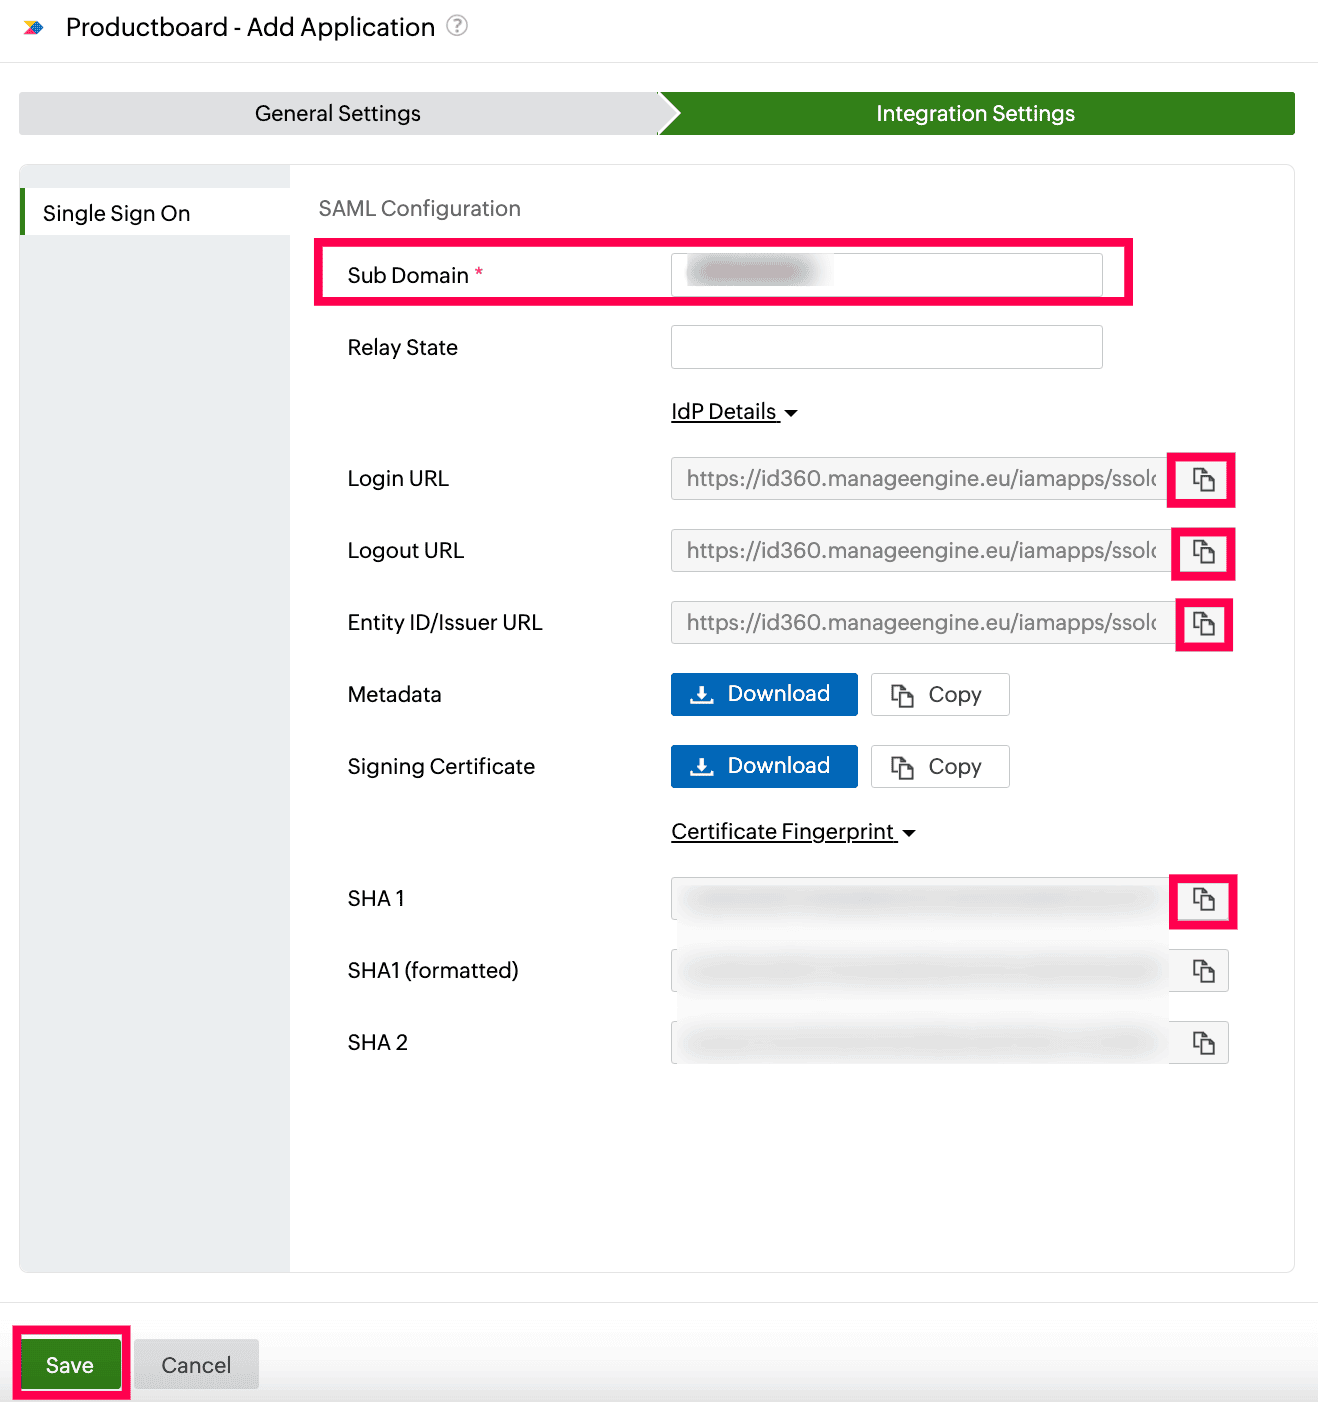Copy the Signing Certificate
1318x1402 pixels.
940,766
